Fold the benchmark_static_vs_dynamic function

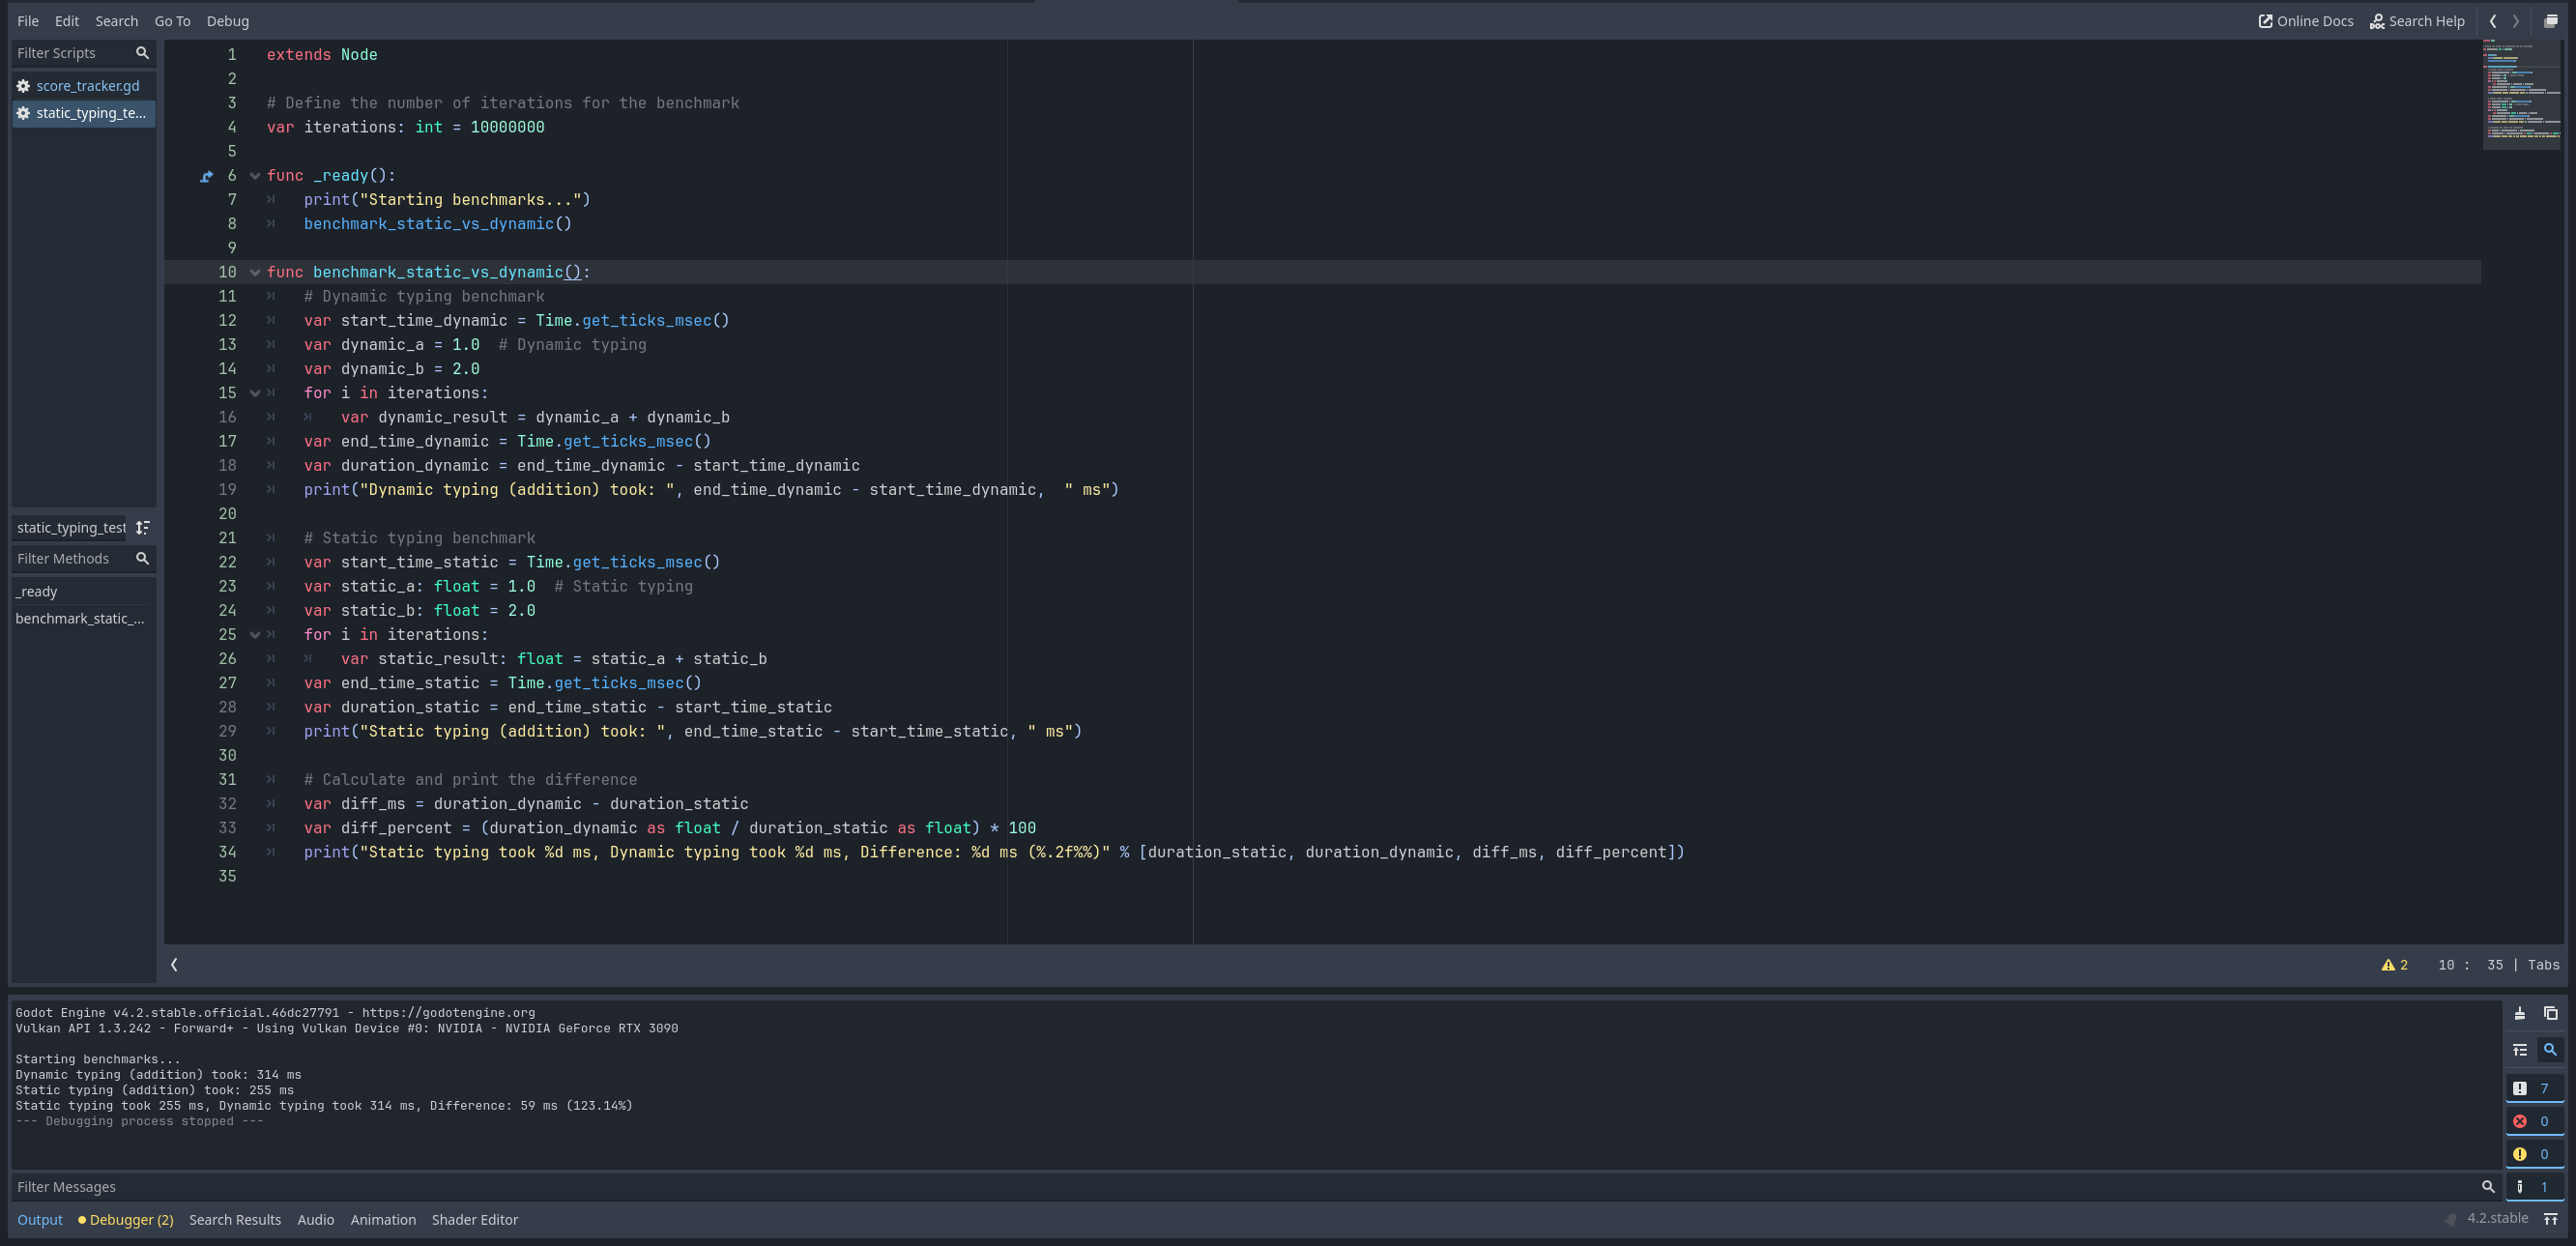point(255,272)
